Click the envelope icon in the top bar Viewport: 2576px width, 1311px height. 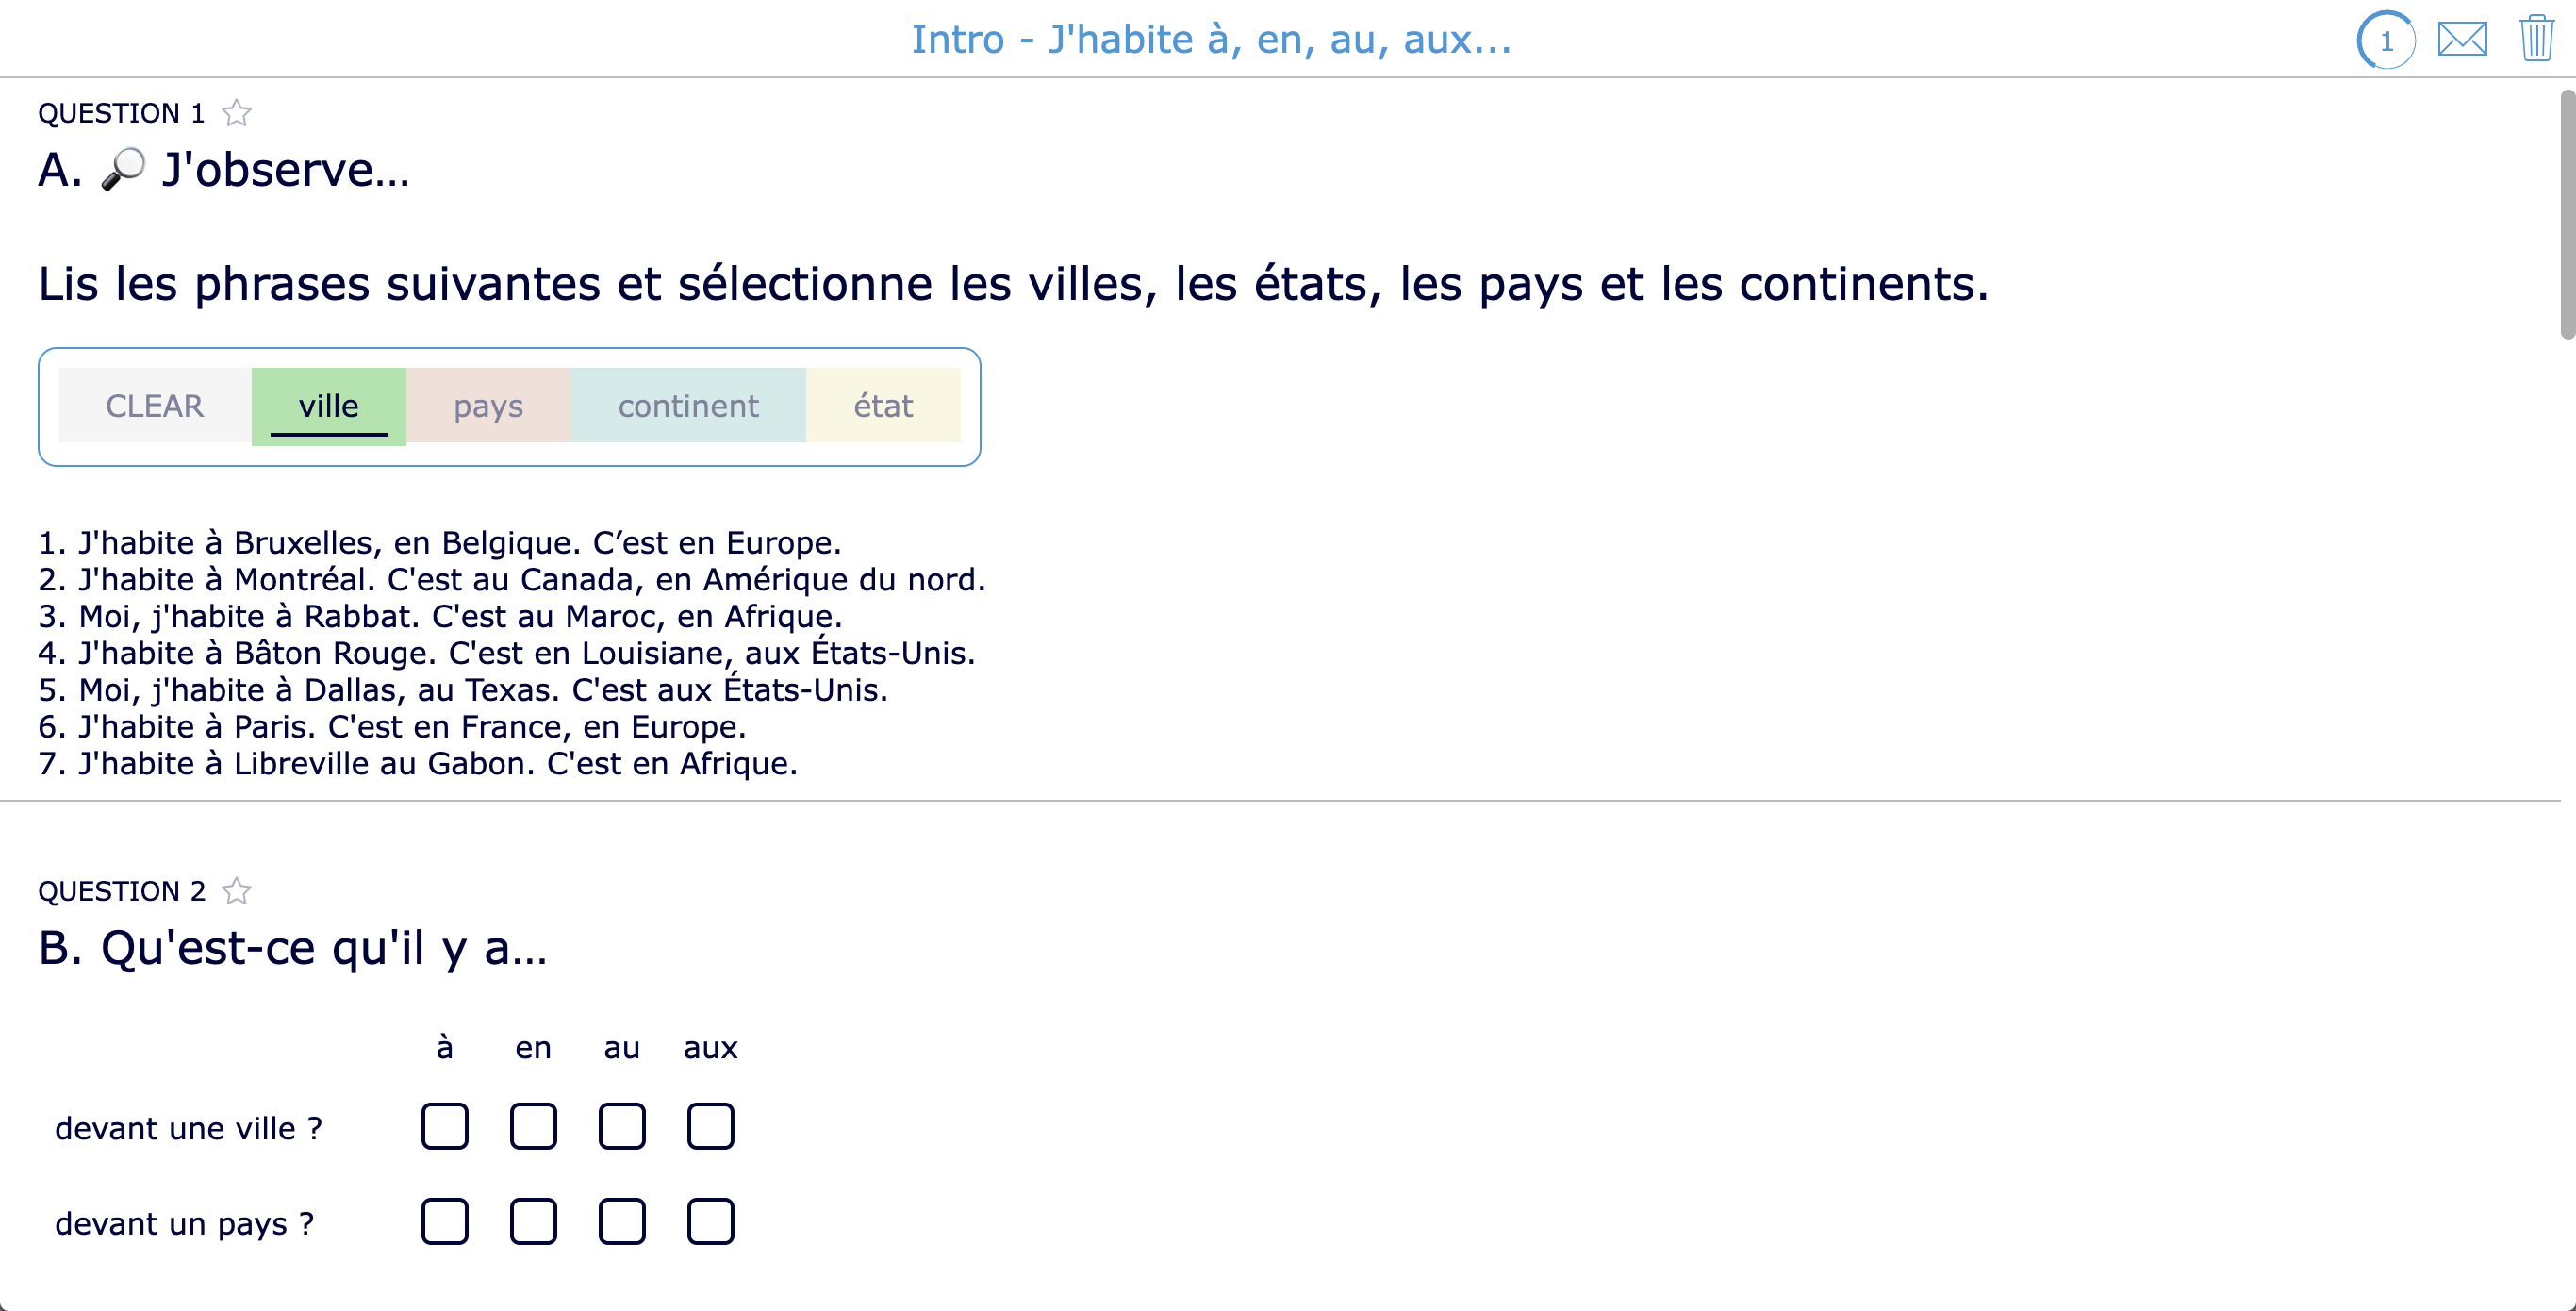(2462, 40)
